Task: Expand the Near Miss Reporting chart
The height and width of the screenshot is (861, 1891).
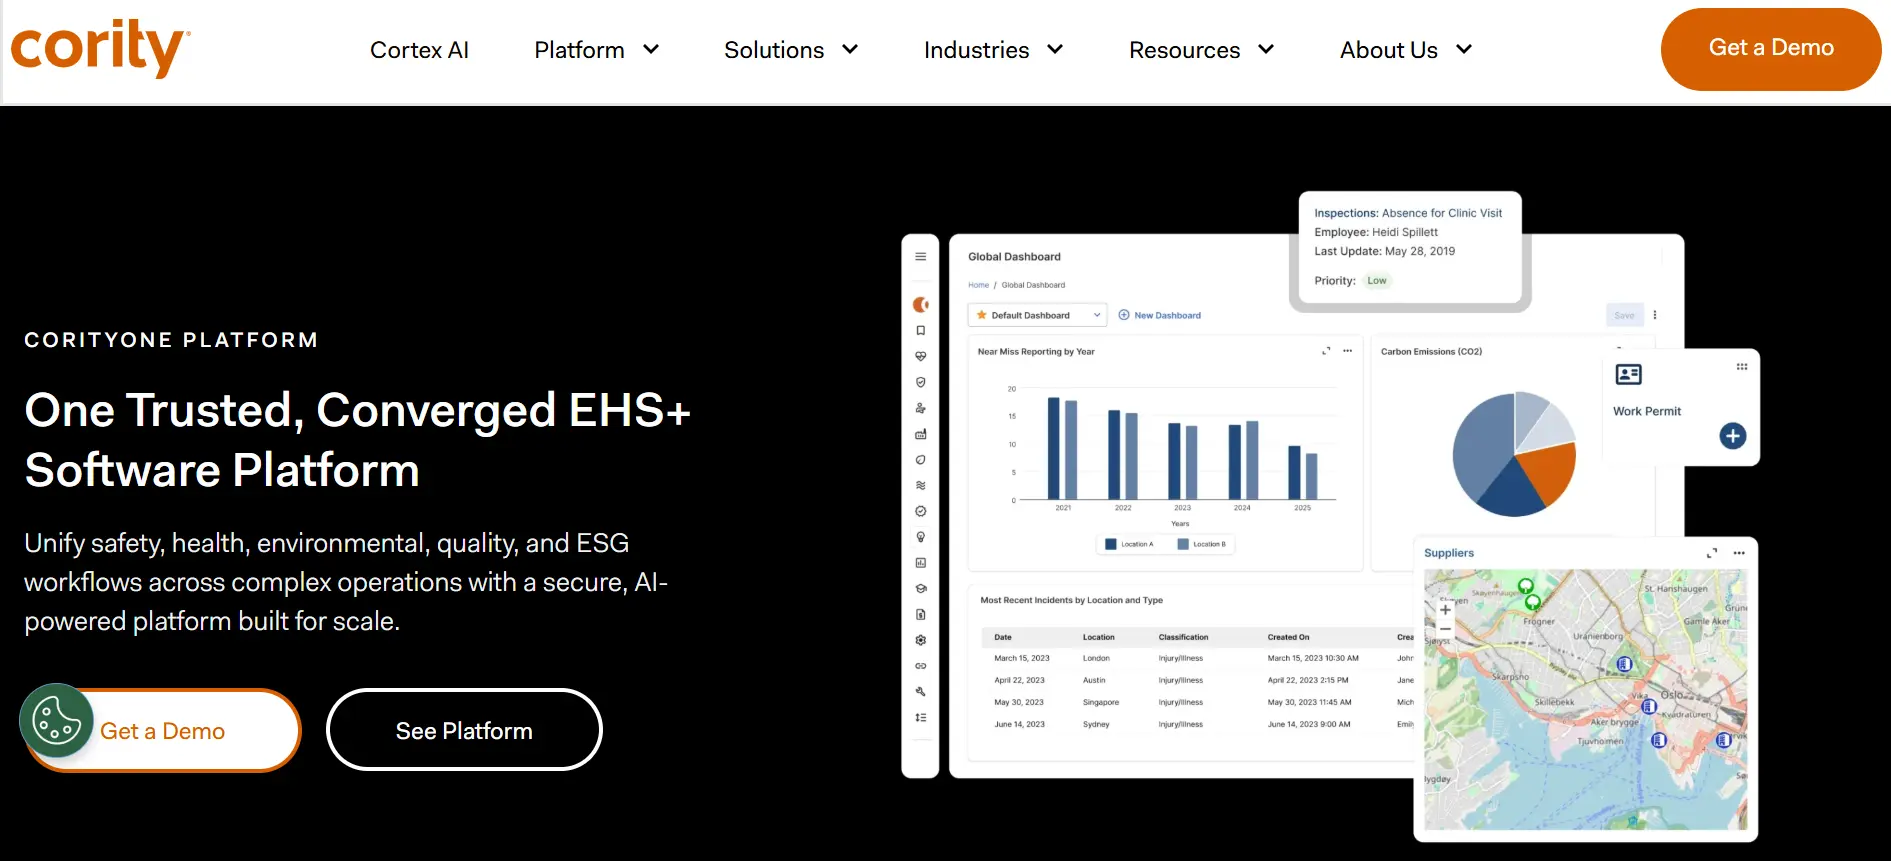Action: coord(1326,351)
